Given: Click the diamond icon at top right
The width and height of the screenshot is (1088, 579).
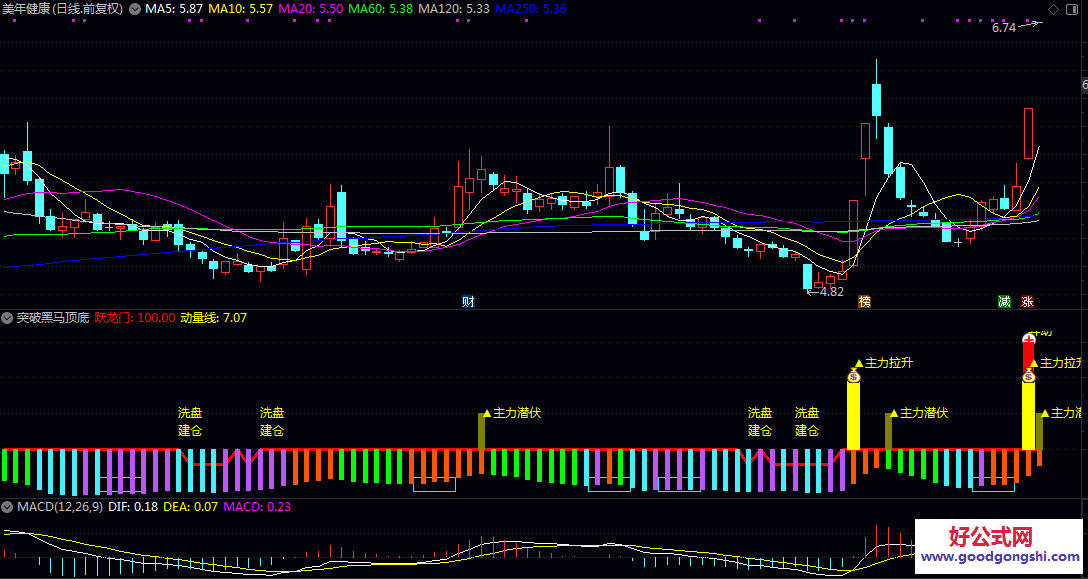Looking at the screenshot, I should pyautogui.click(x=1053, y=9).
